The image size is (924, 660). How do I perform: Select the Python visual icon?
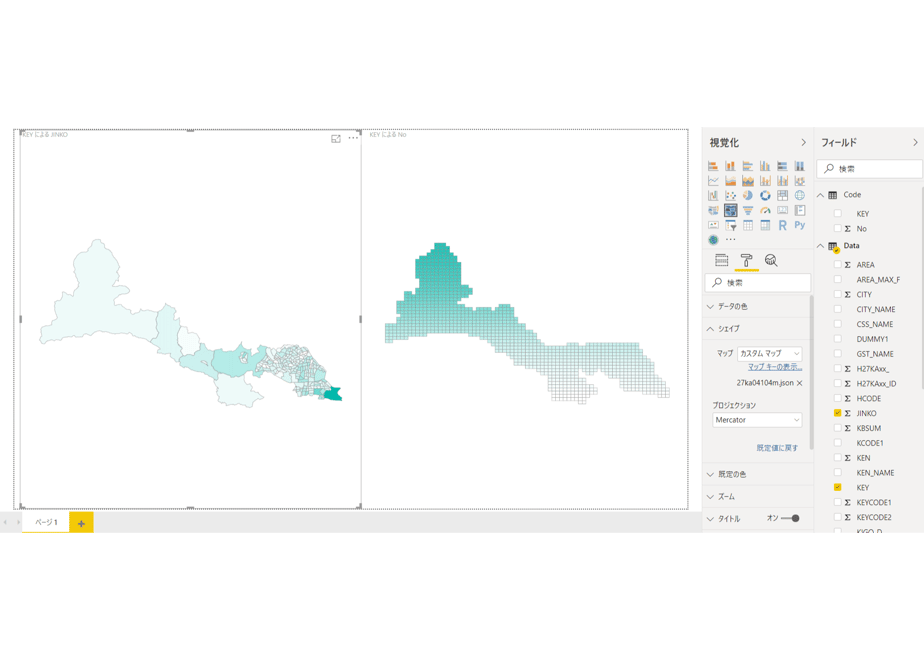tap(800, 225)
